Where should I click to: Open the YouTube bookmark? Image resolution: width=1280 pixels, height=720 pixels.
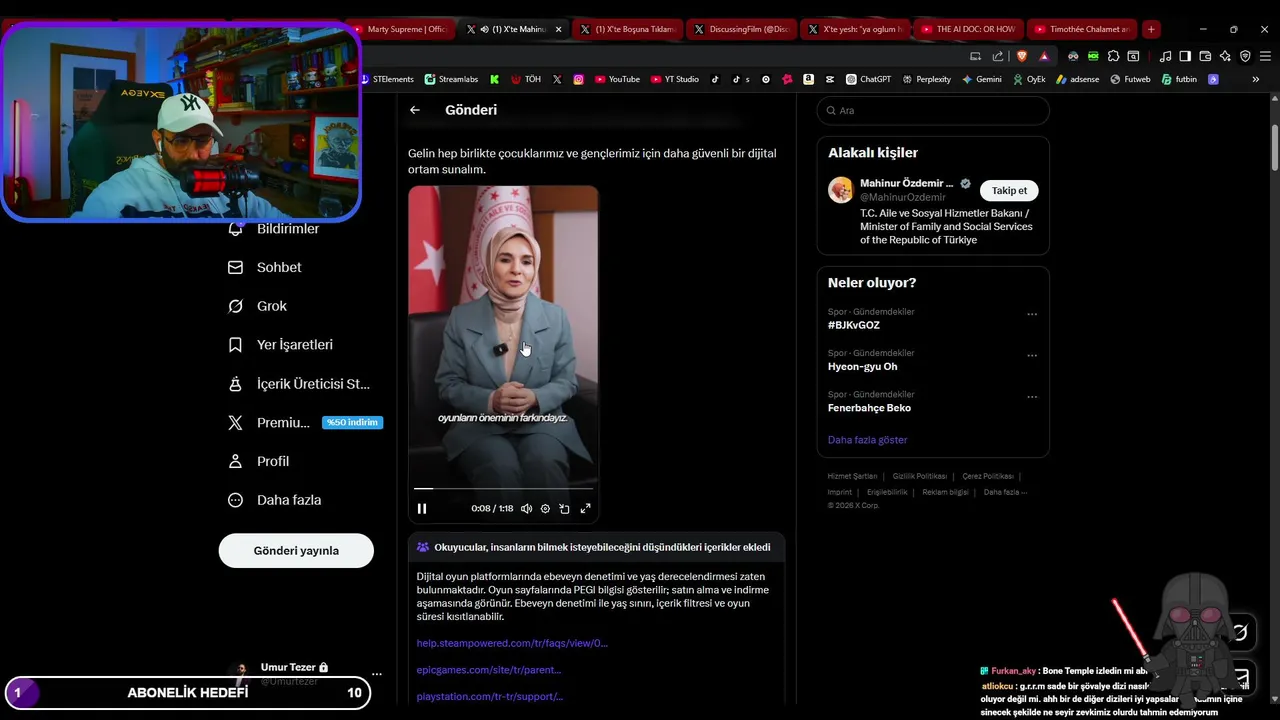point(617,79)
